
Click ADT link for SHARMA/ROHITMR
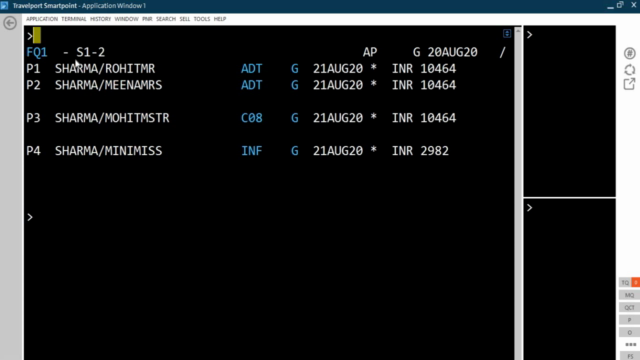tap(251, 69)
